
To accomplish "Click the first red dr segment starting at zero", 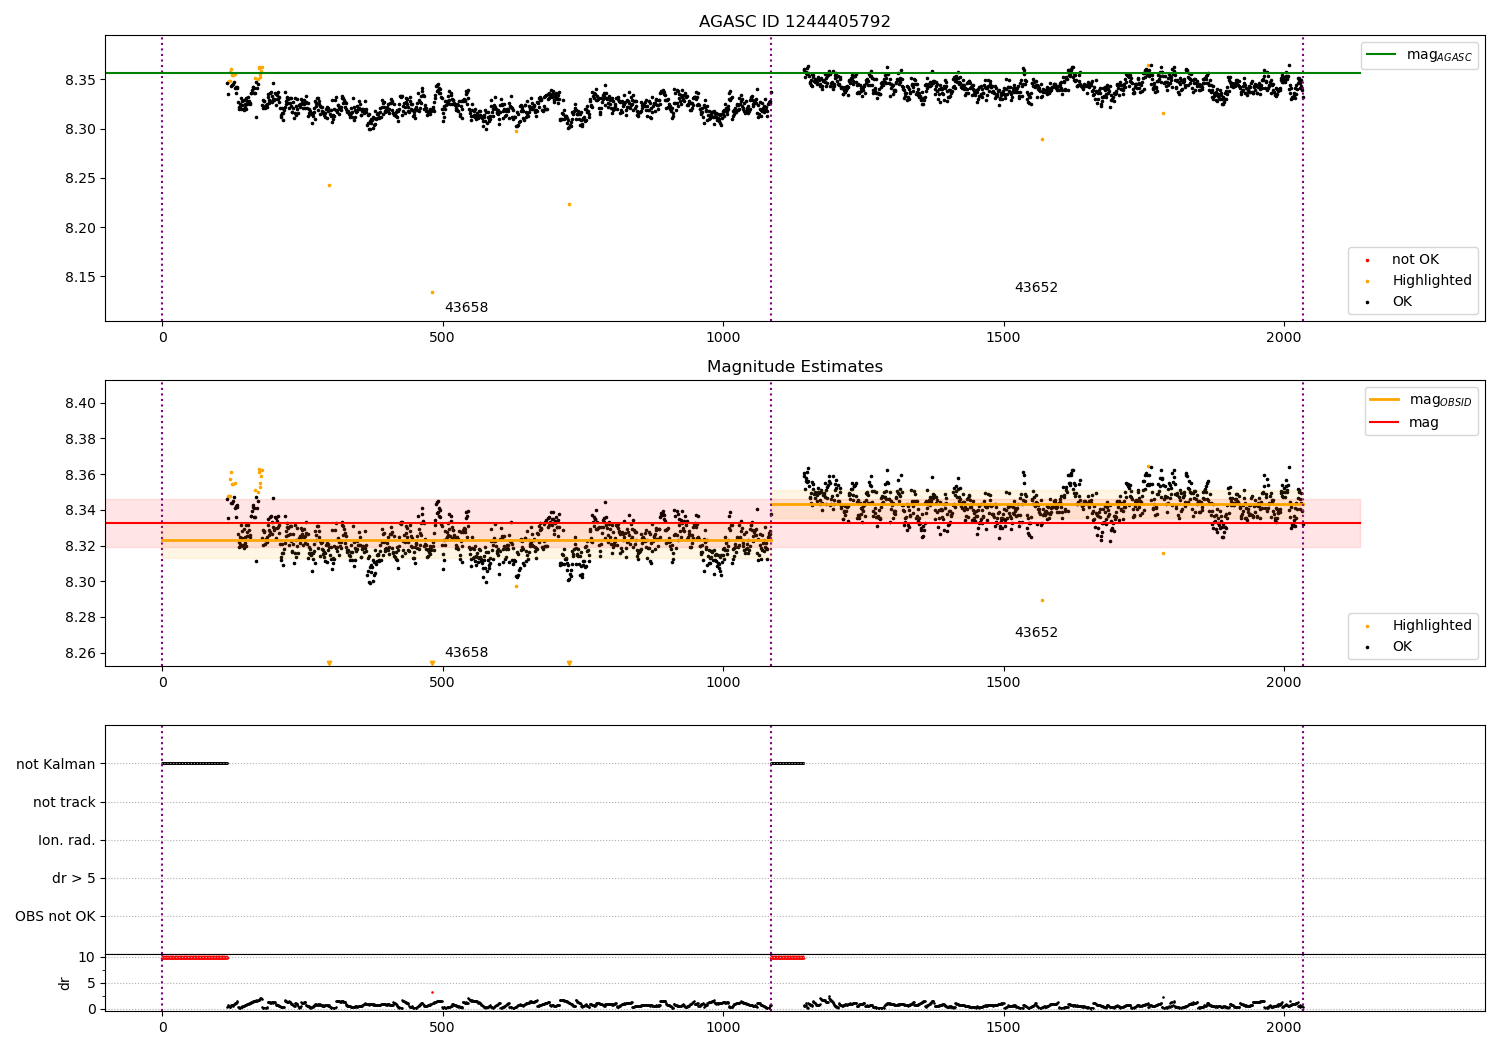I will (x=195, y=957).
